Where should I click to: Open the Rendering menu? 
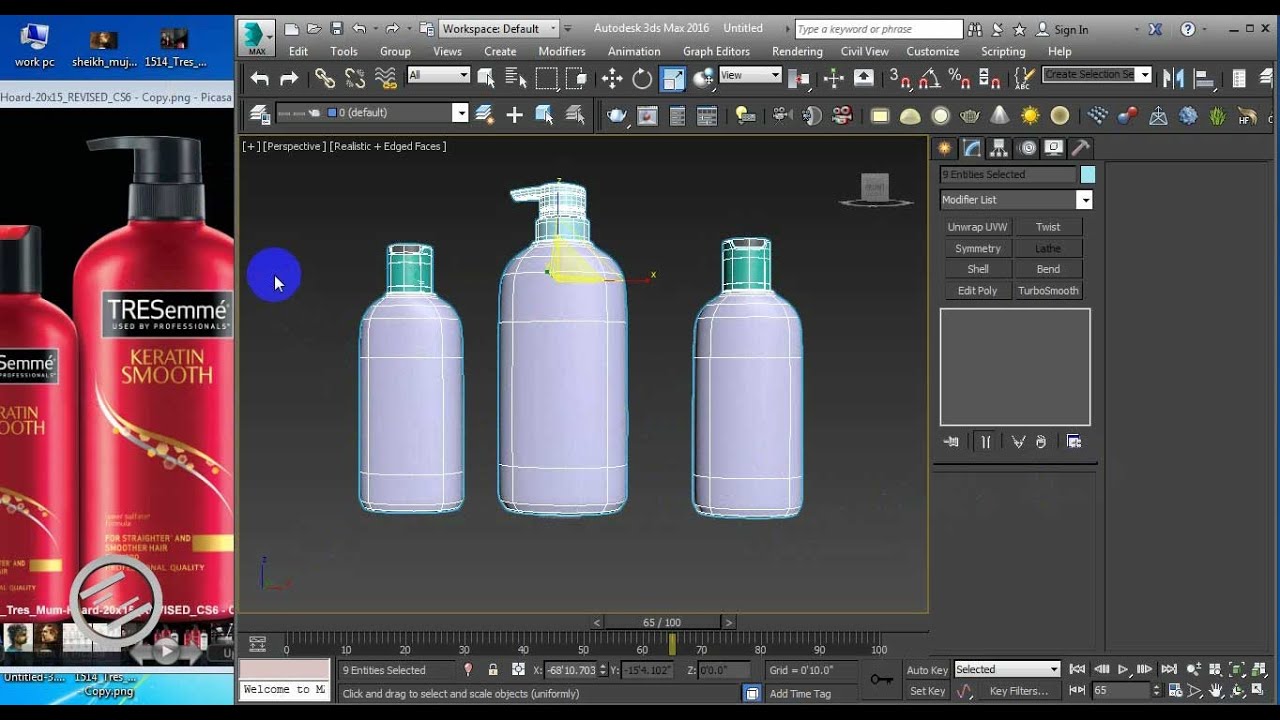[x=797, y=51]
